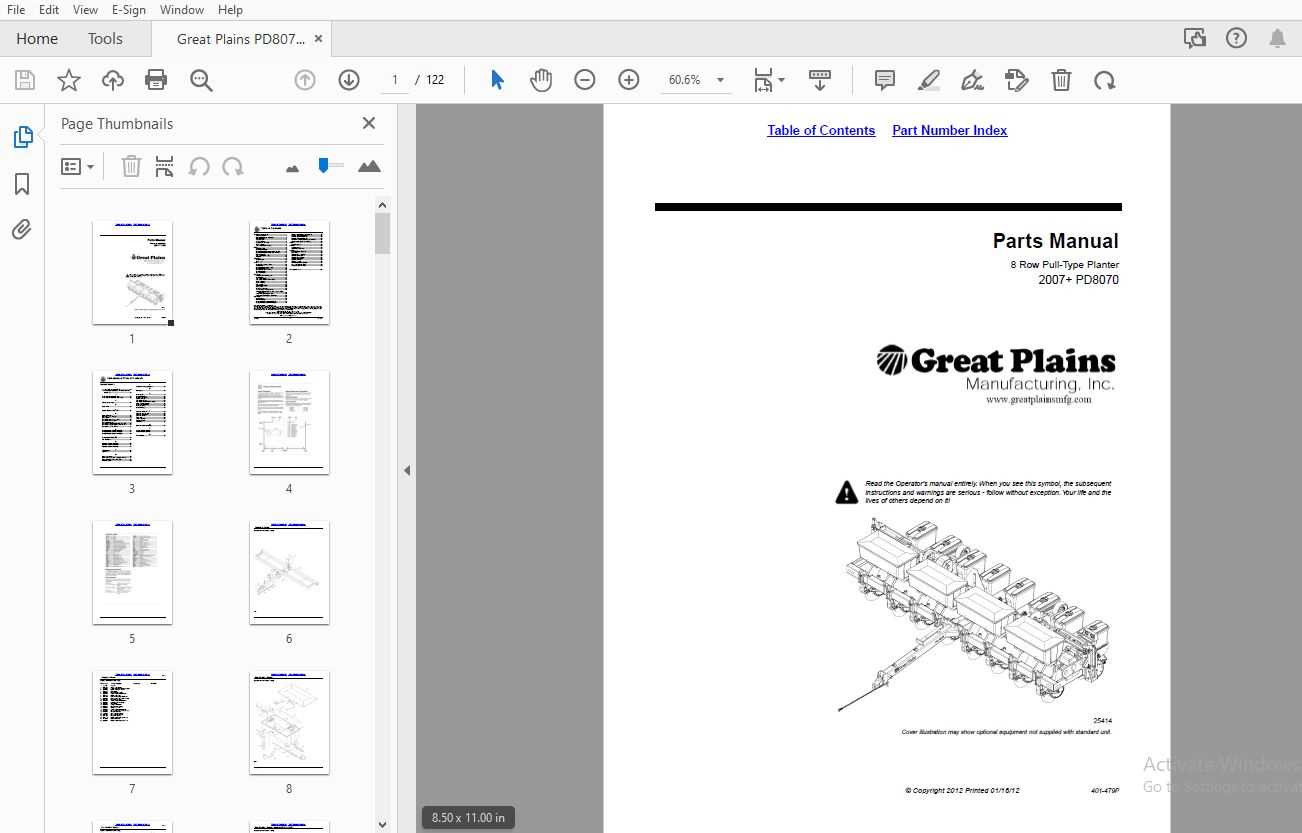The image size is (1302, 833).
Task: Open the Window menu
Action: [x=182, y=9]
